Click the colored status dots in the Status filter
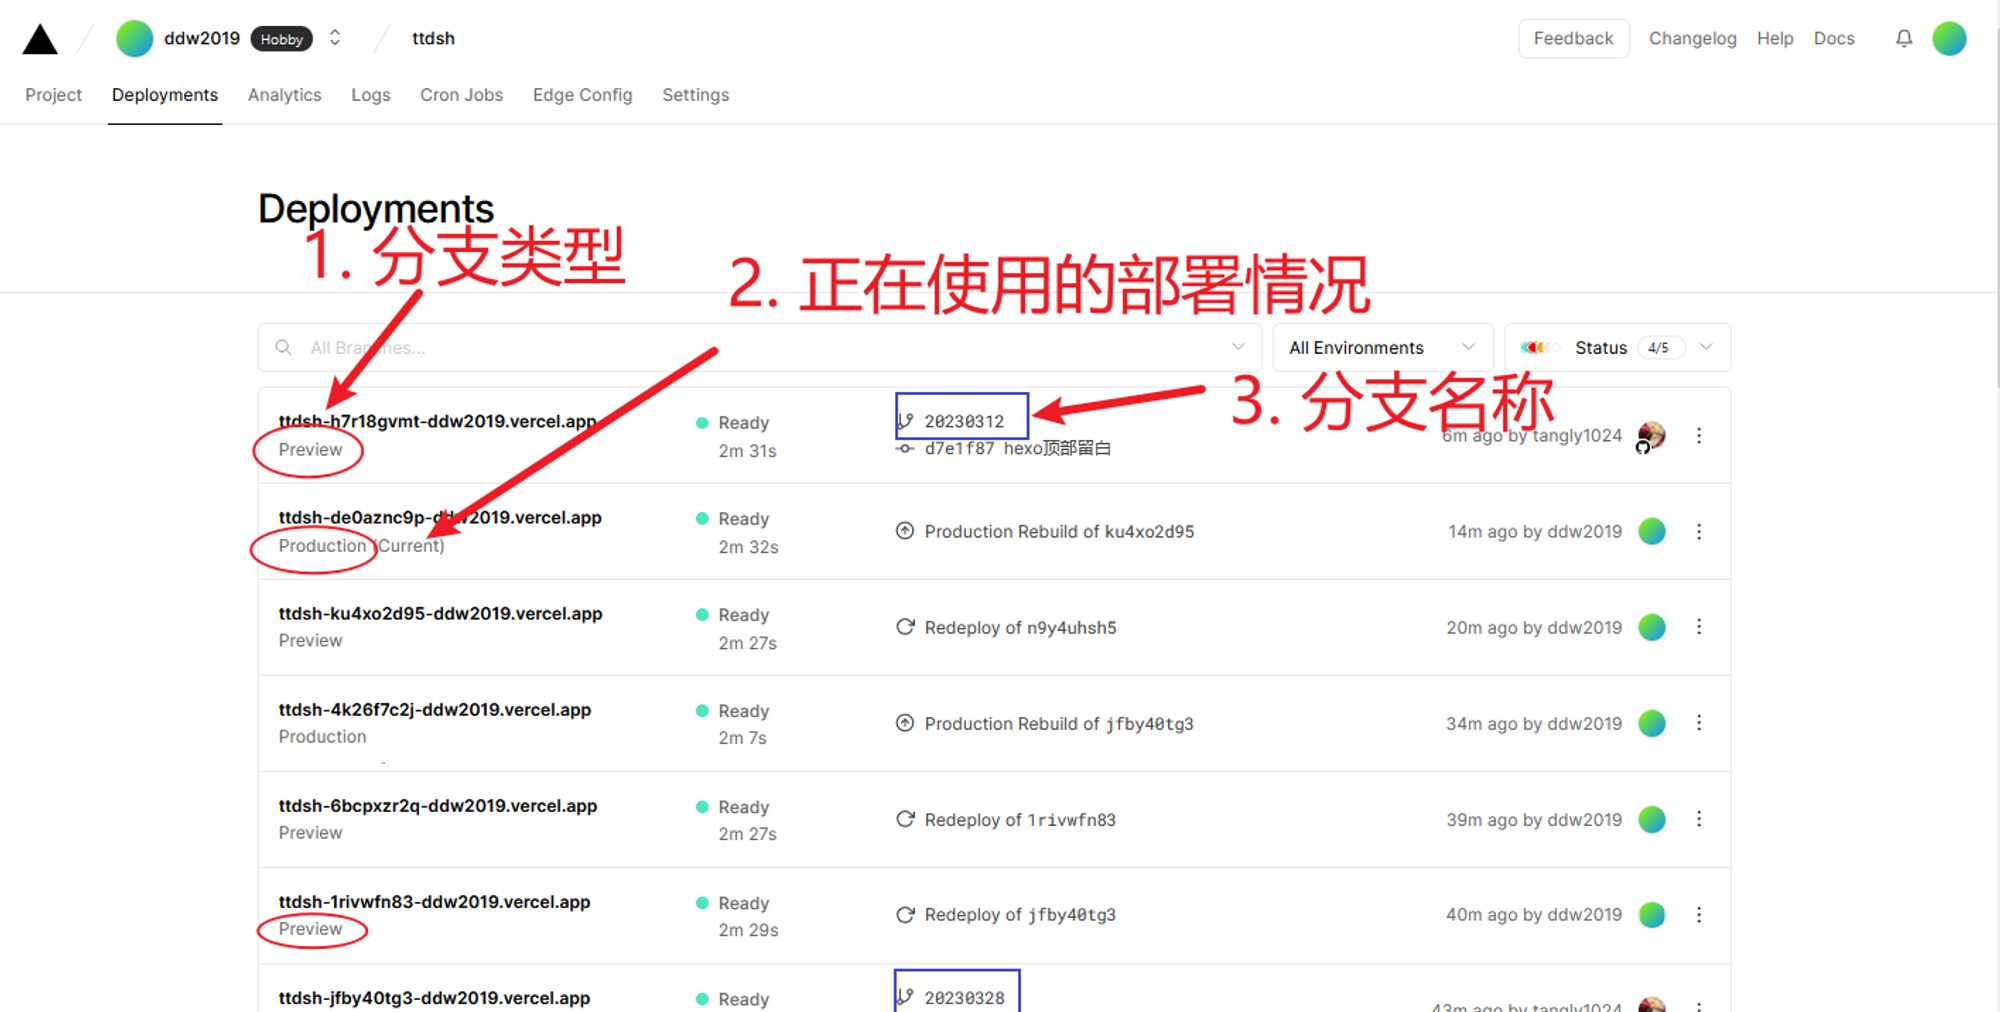The width and height of the screenshot is (2000, 1012). (x=1538, y=347)
